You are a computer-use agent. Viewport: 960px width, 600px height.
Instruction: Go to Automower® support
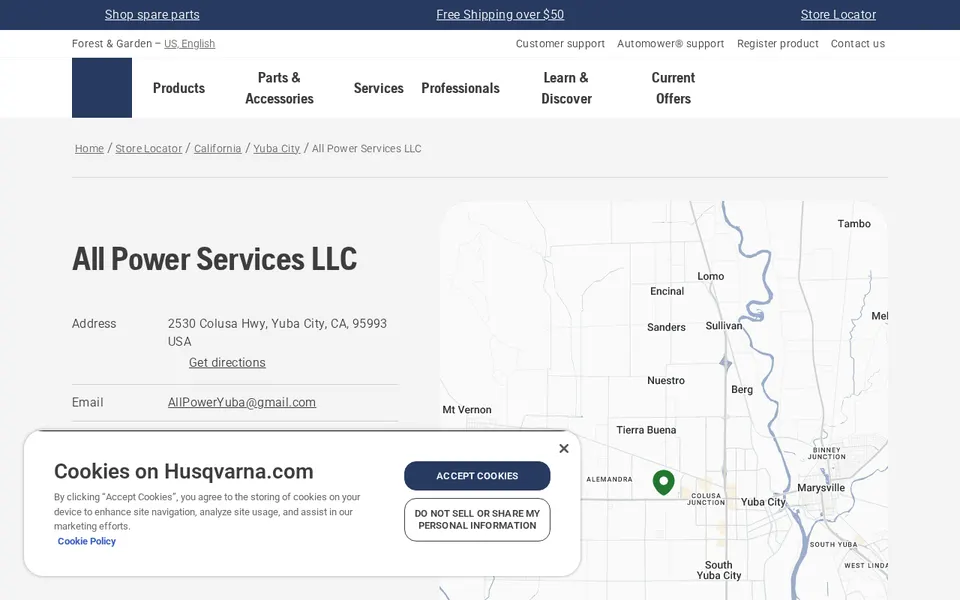point(670,43)
